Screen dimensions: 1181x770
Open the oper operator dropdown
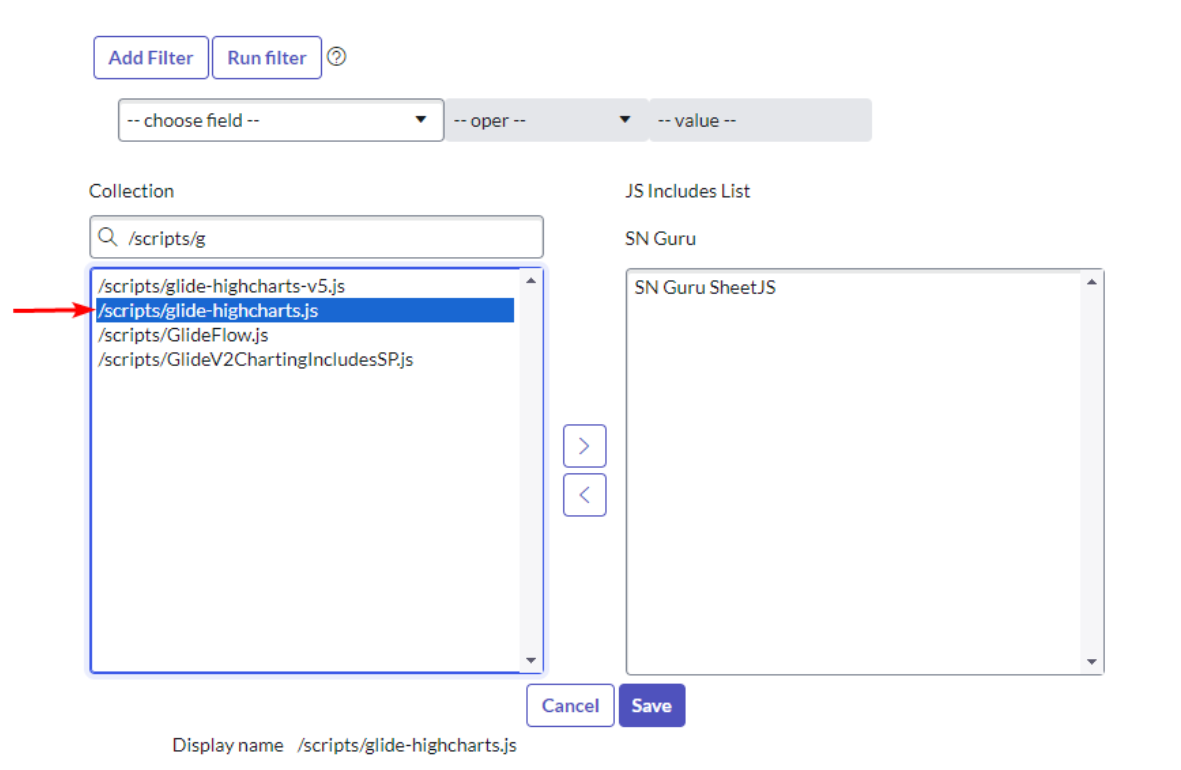click(543, 120)
